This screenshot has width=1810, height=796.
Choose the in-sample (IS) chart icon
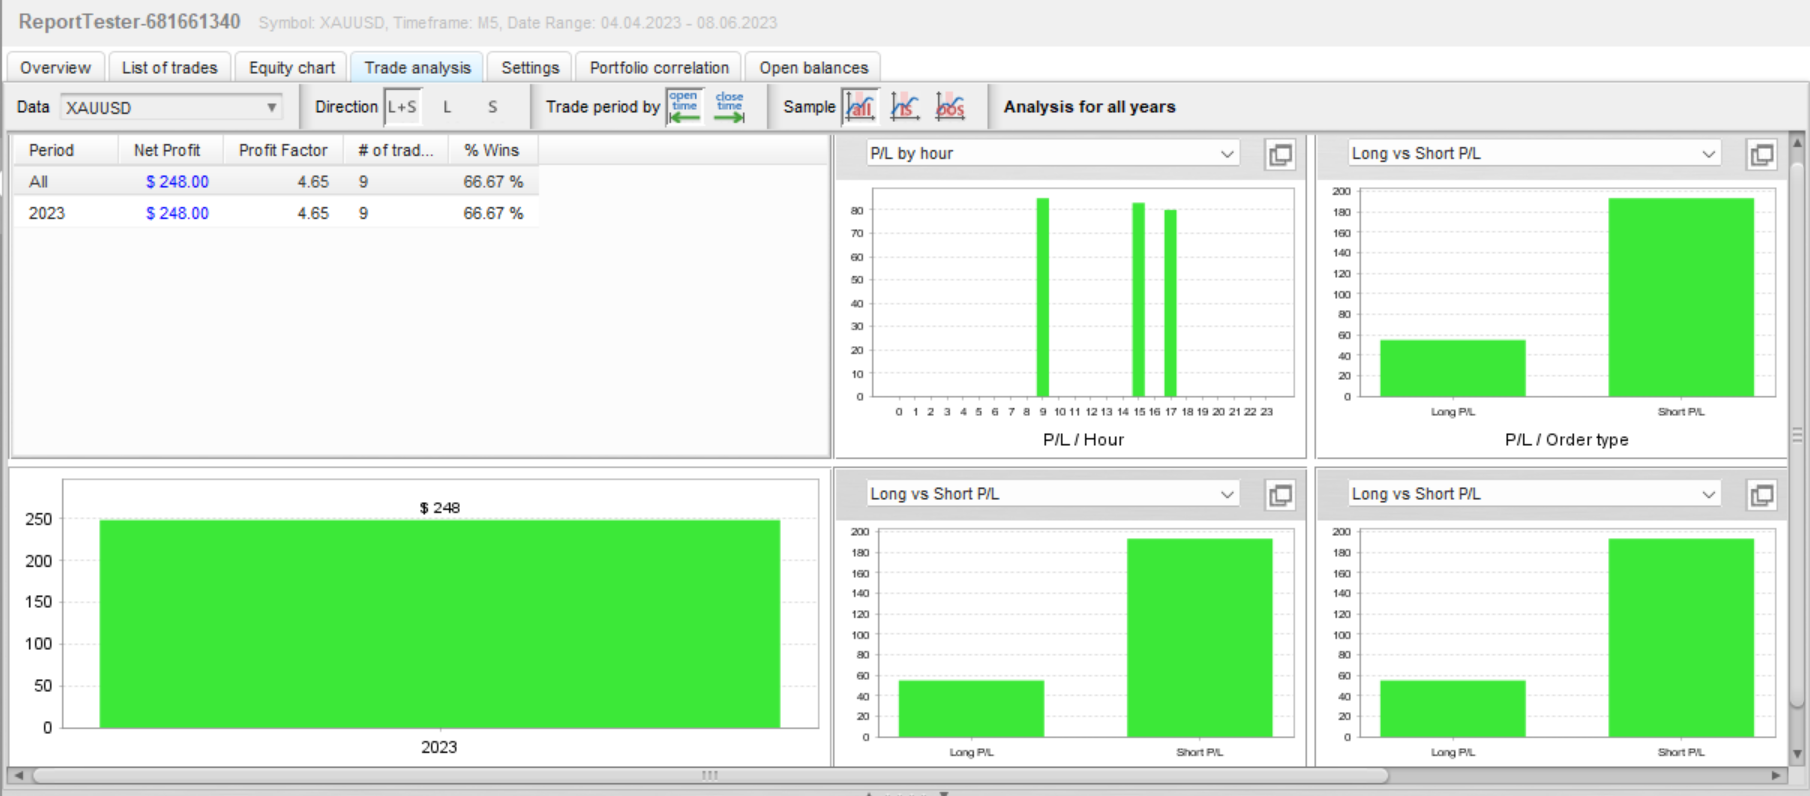click(x=905, y=107)
